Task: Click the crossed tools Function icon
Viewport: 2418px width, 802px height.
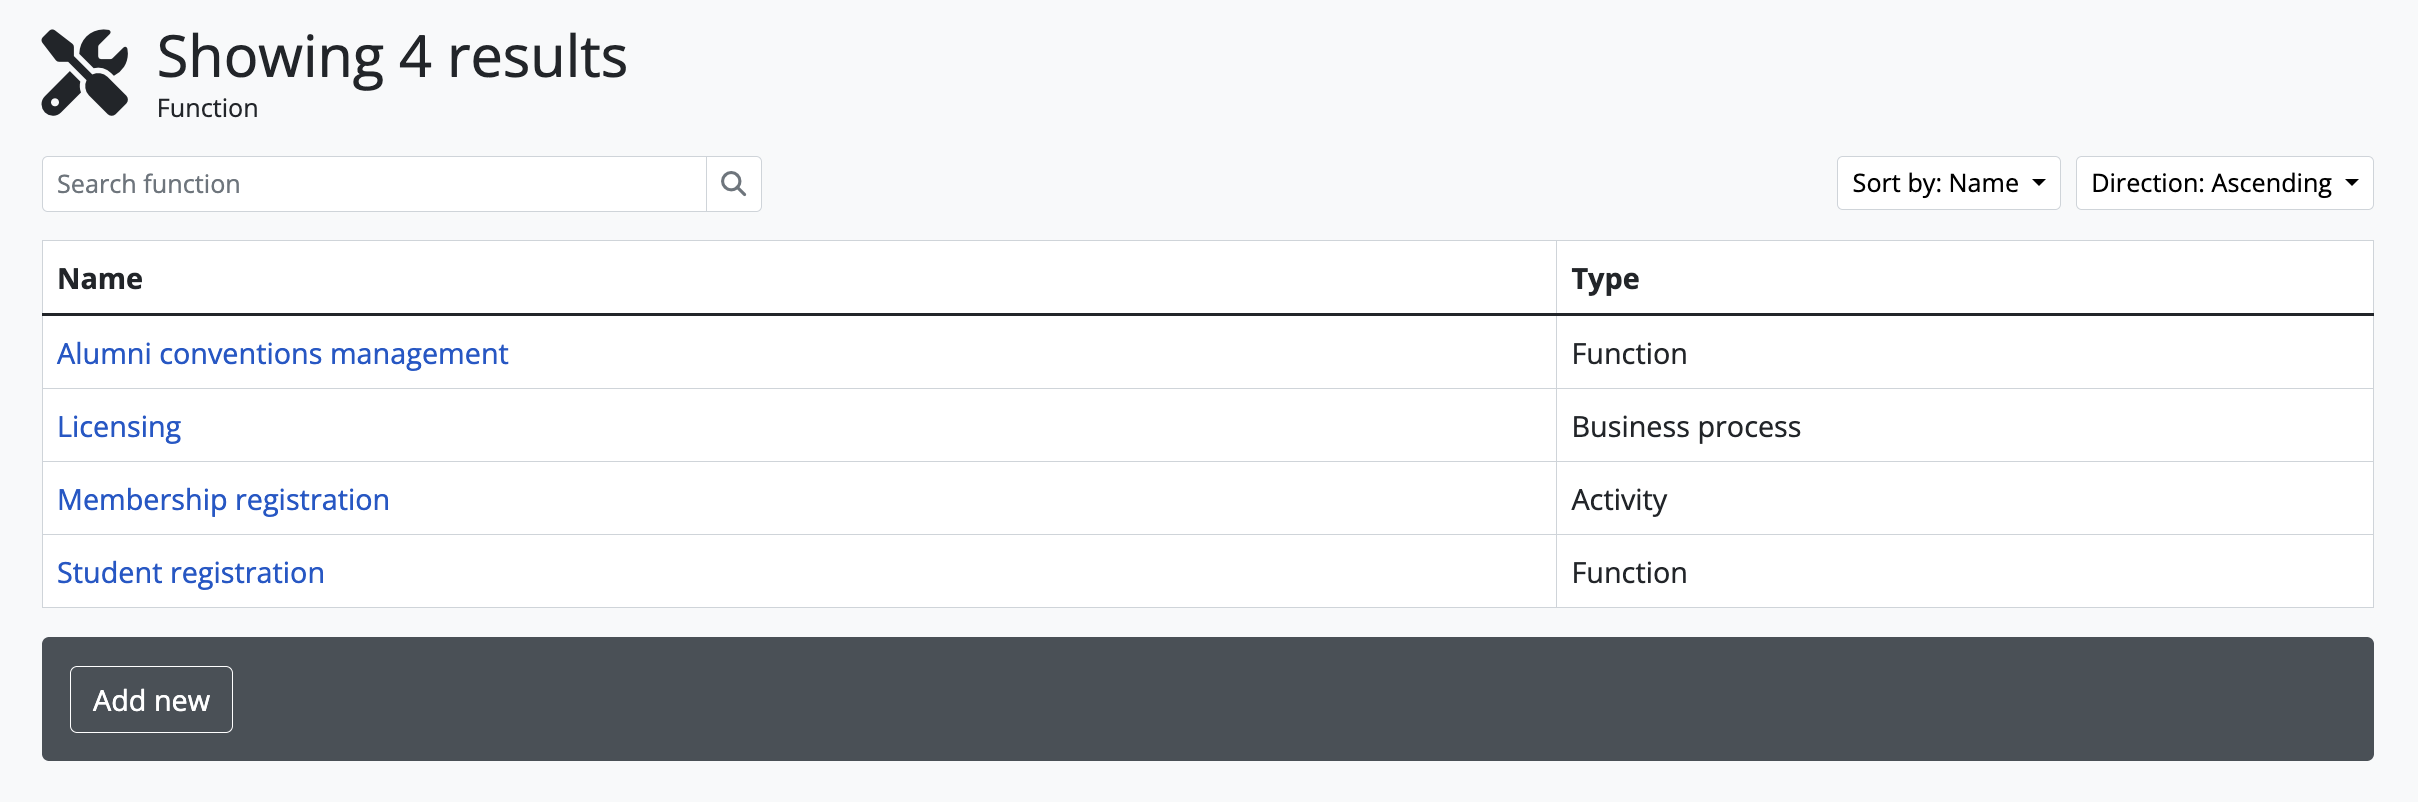Action: click(85, 73)
